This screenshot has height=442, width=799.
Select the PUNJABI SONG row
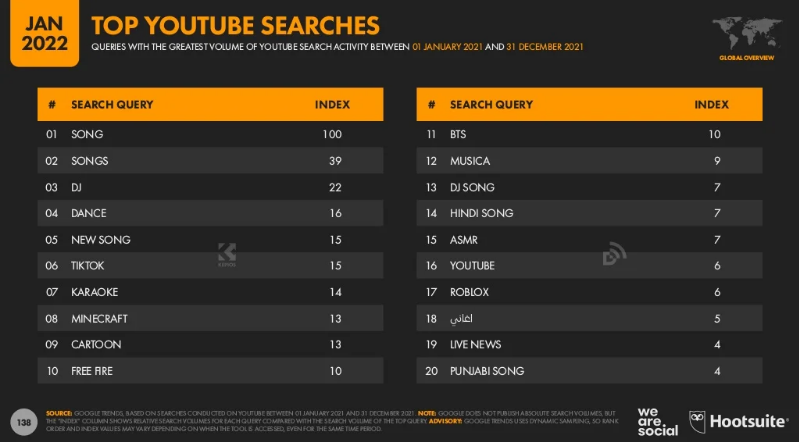[590, 371]
